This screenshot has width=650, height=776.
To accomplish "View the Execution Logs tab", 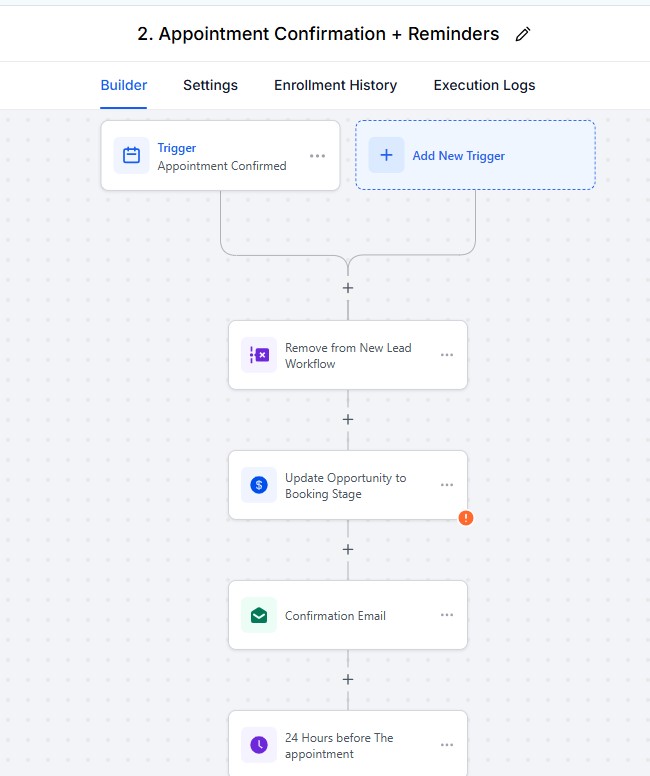I will tap(484, 85).
